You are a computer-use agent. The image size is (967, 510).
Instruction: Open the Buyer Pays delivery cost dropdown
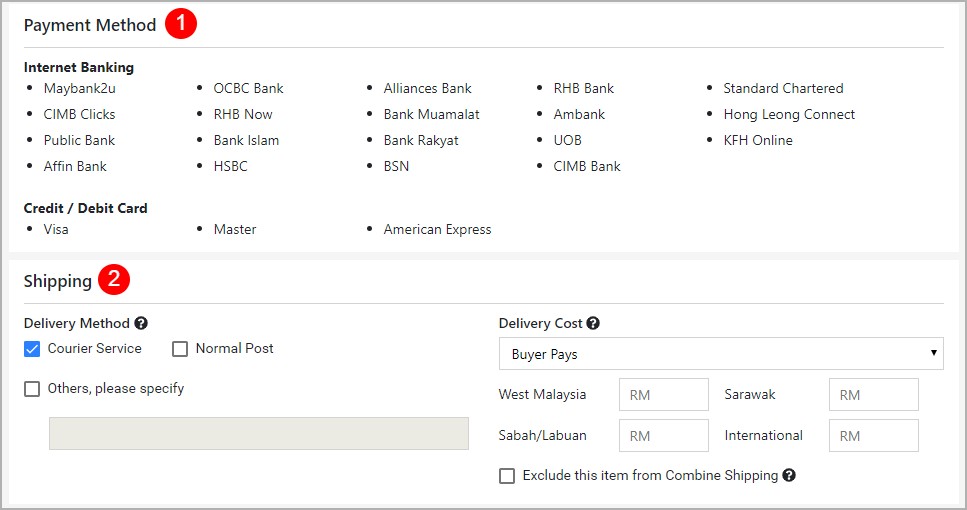[x=721, y=353]
